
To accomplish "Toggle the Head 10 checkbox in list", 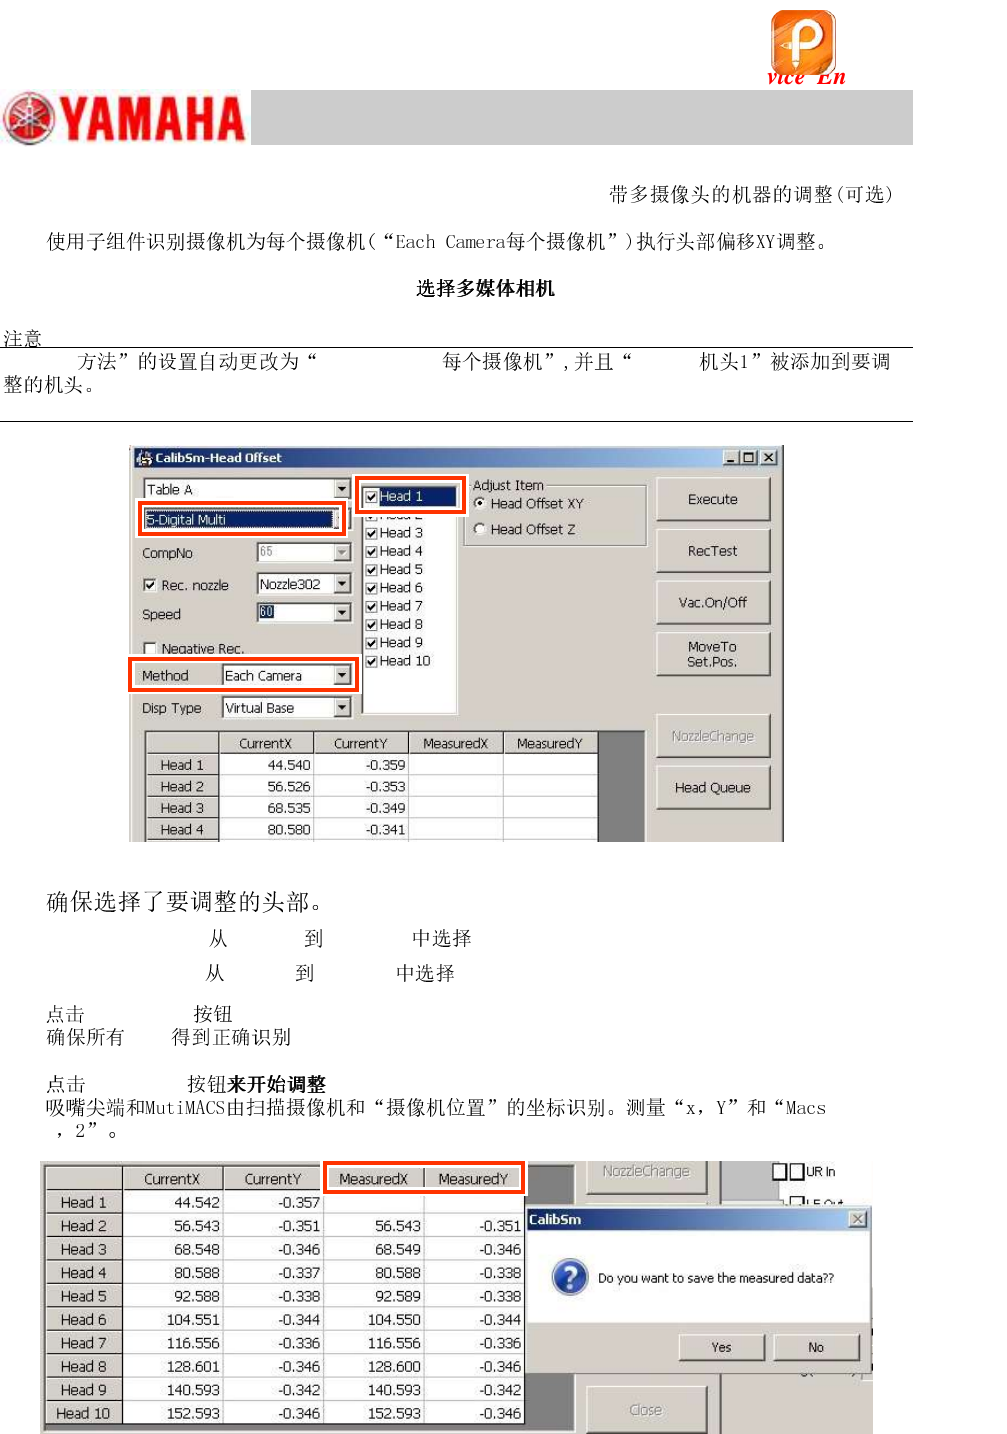I will [372, 661].
